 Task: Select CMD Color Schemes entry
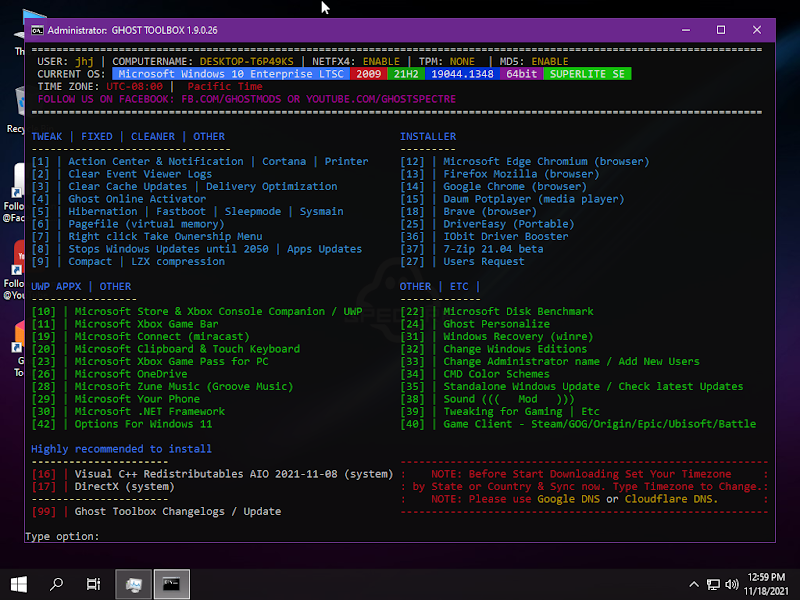tap(496, 374)
